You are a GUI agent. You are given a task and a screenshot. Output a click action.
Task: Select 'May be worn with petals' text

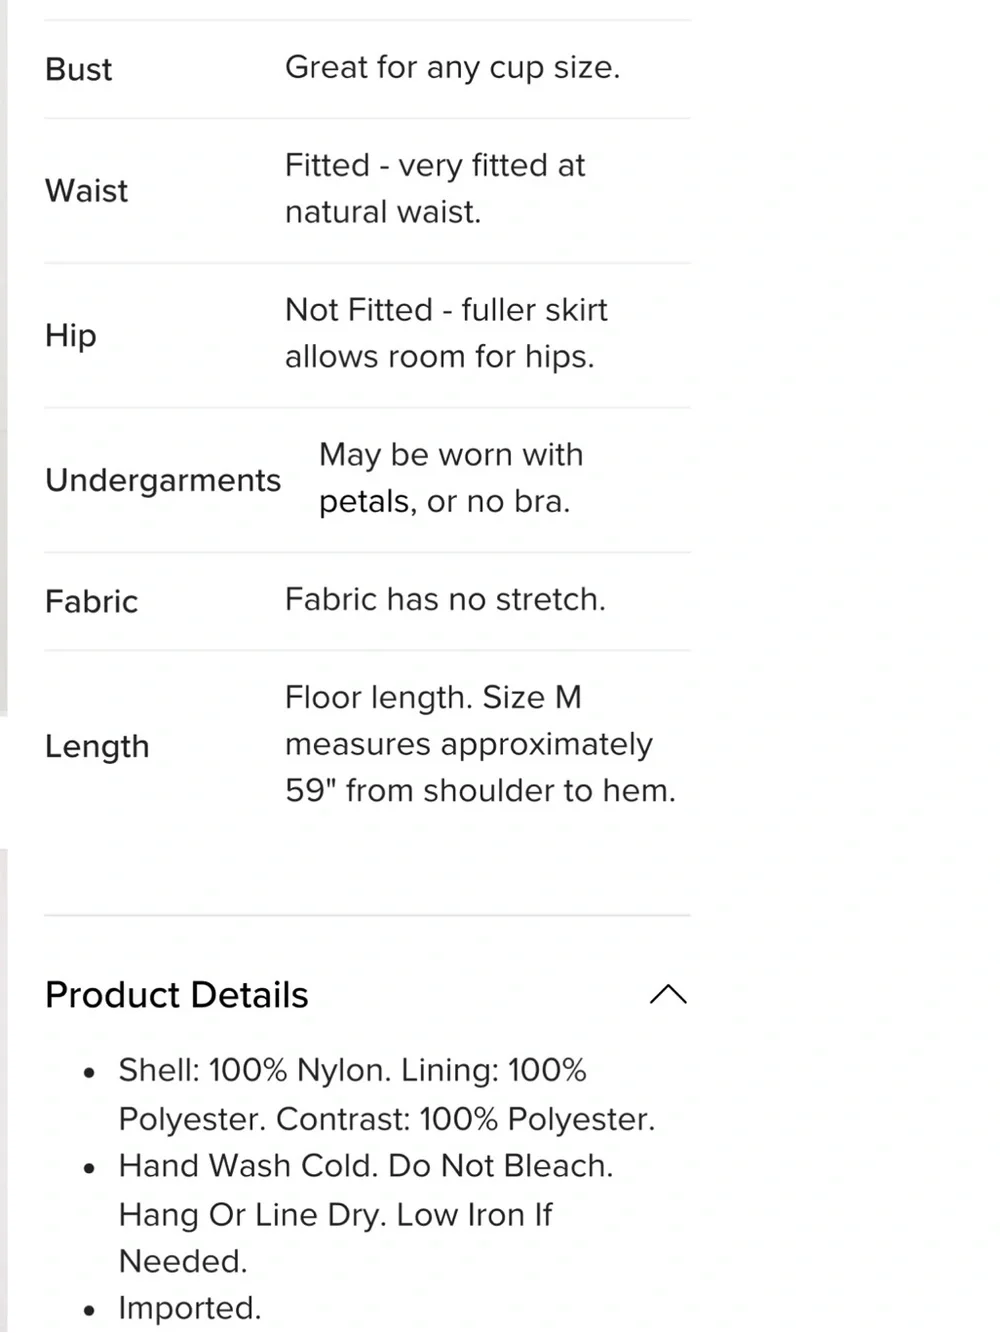[x=451, y=478]
